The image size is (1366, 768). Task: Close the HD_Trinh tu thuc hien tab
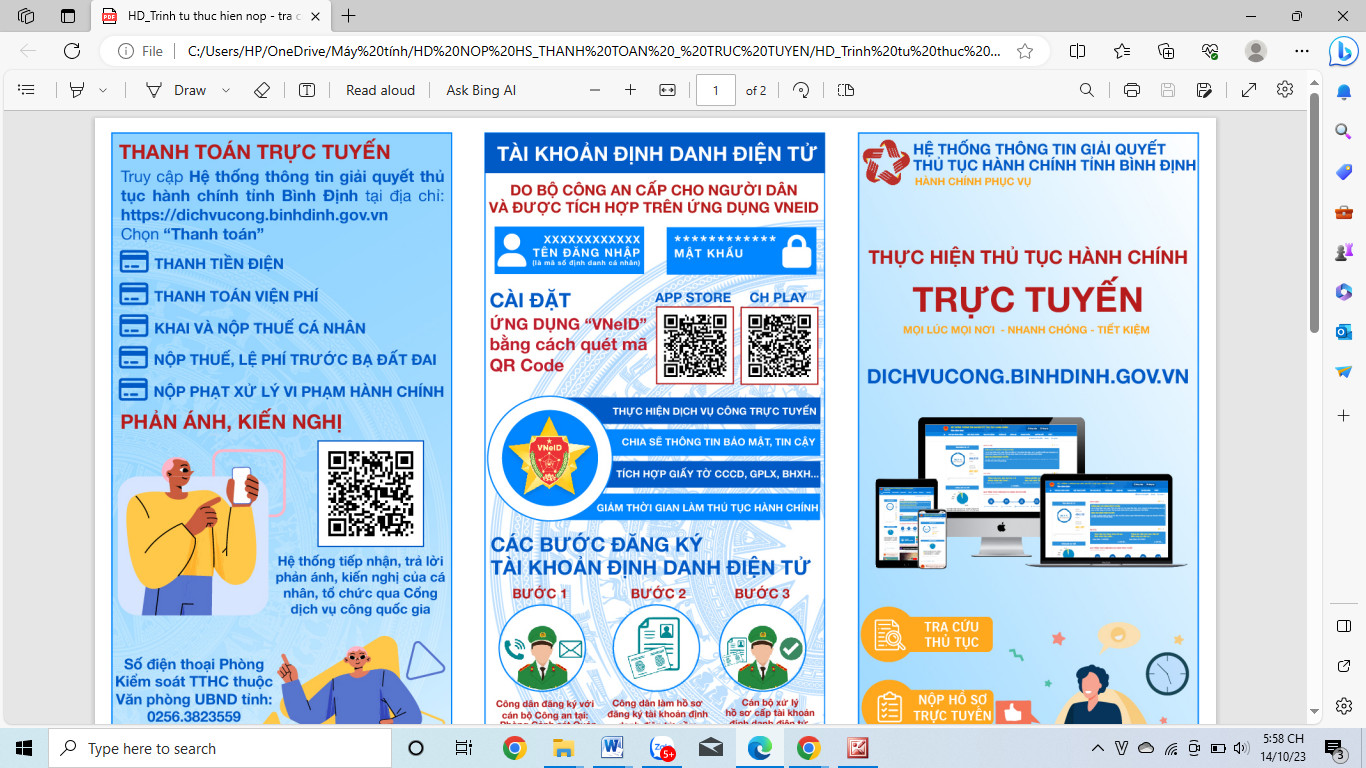tap(317, 16)
